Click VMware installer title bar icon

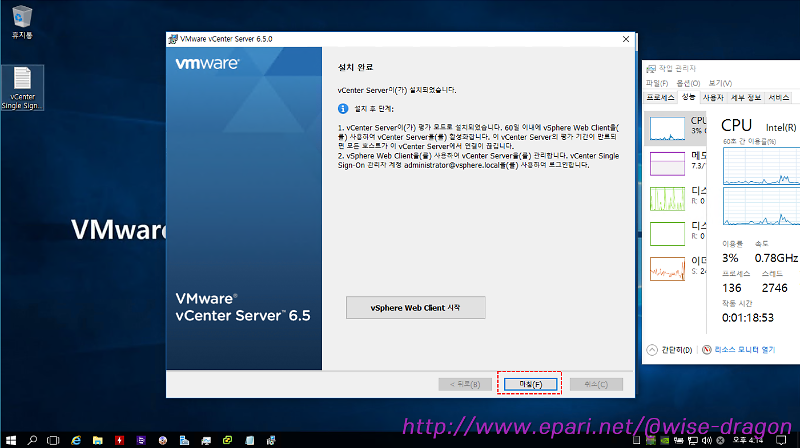pos(173,39)
